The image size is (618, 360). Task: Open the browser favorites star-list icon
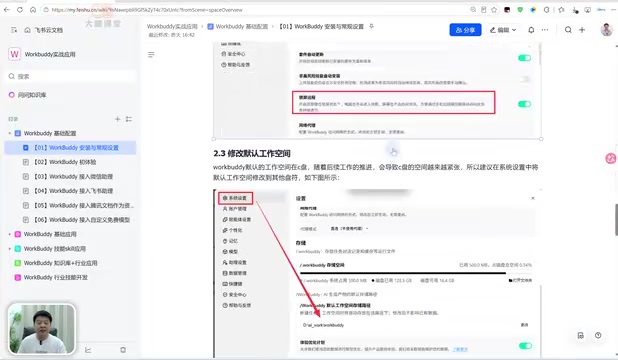tap(561, 10)
